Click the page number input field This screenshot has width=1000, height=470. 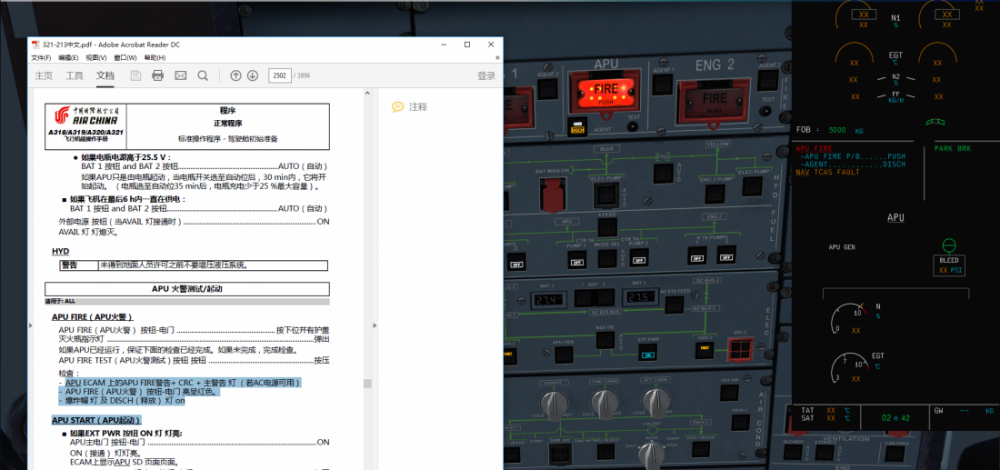[x=280, y=75]
